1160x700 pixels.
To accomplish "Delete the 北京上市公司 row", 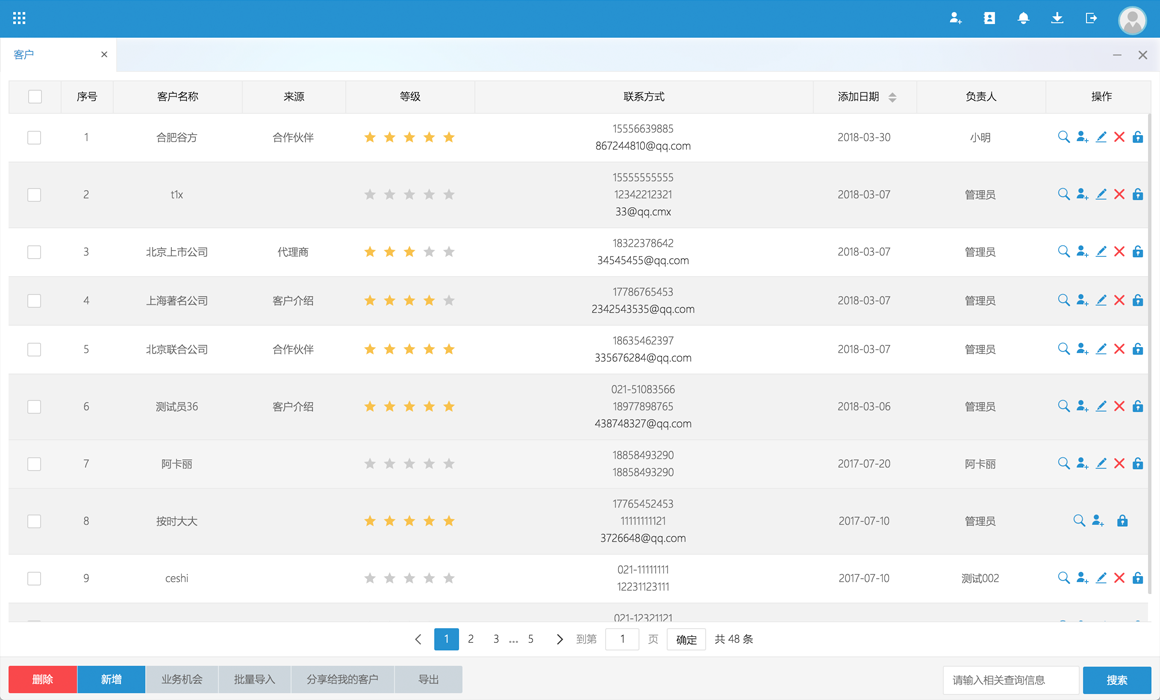I will (1119, 252).
